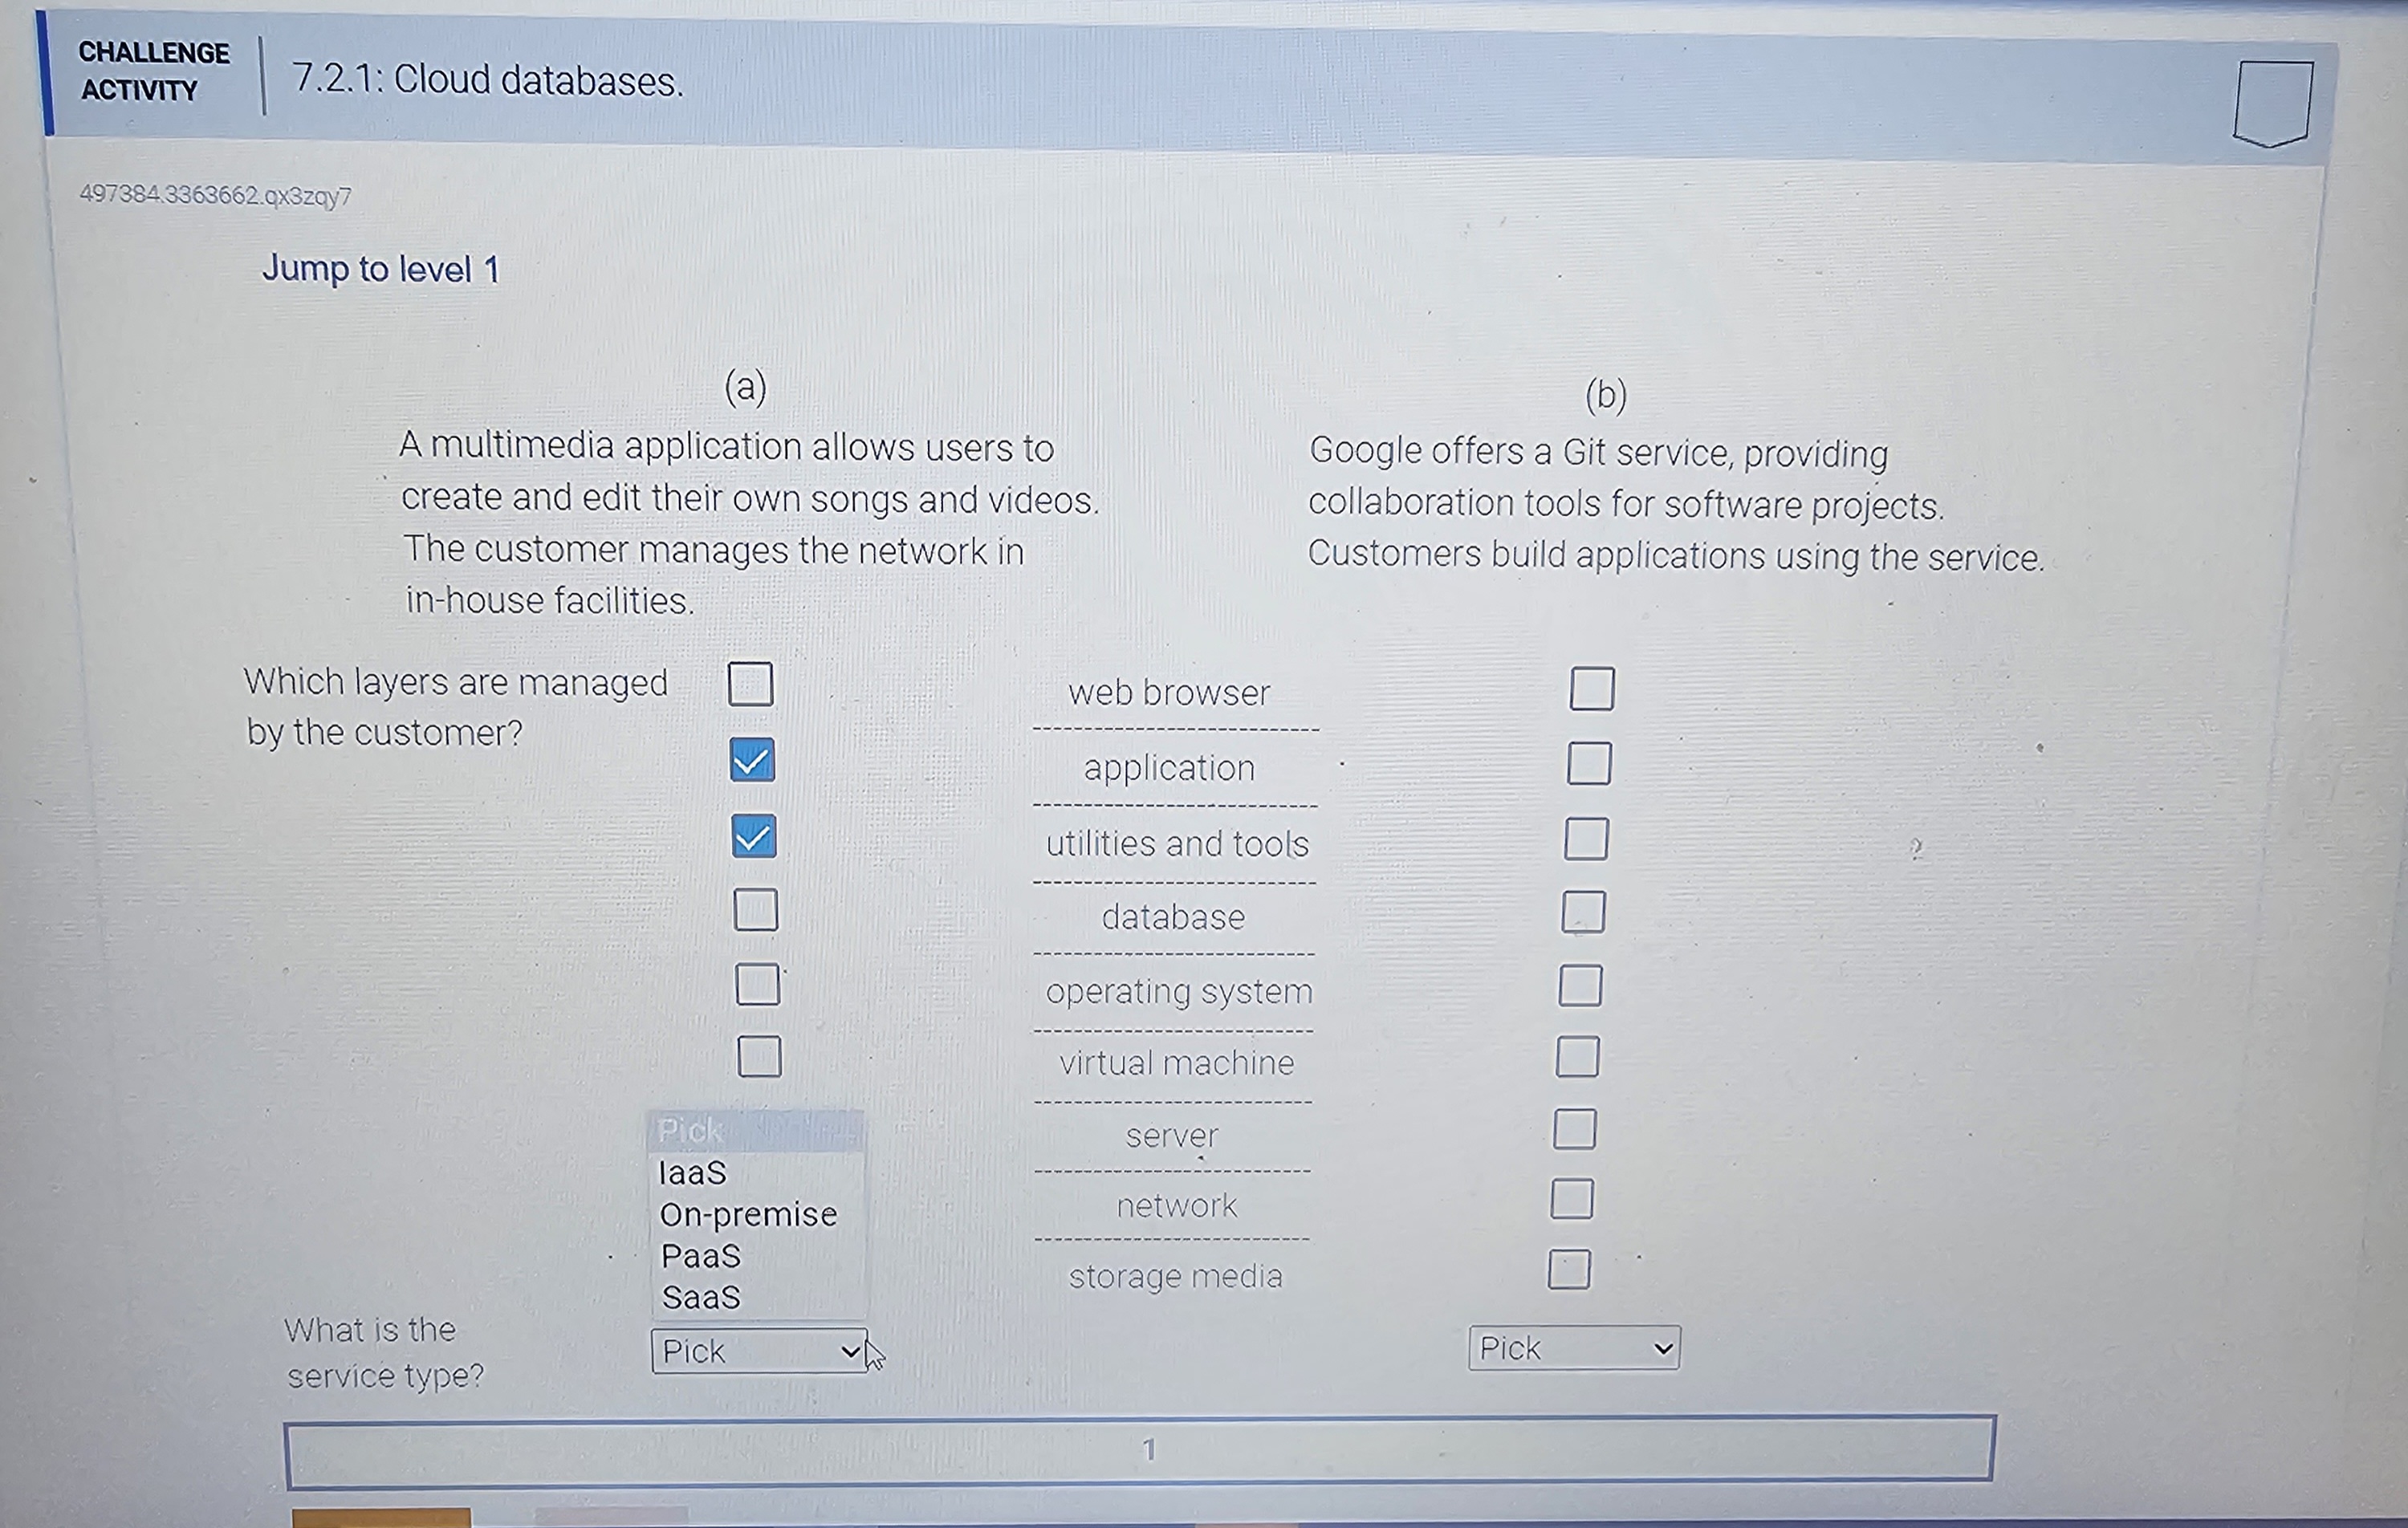Open the service type Pick dropdown for (a)
Viewport: 2408px width, 1528px height.
[759, 1351]
